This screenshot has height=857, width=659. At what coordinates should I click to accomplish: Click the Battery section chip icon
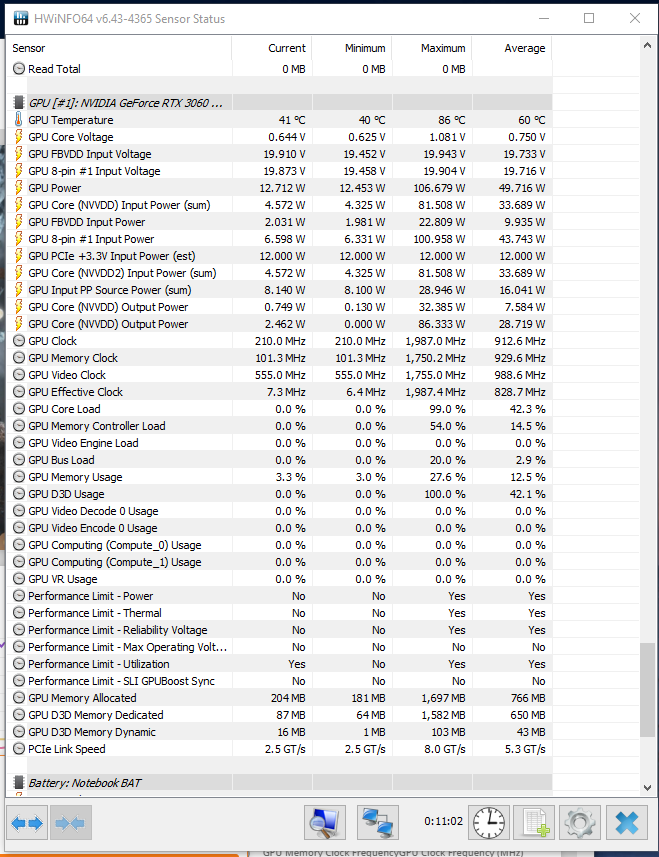[19, 783]
